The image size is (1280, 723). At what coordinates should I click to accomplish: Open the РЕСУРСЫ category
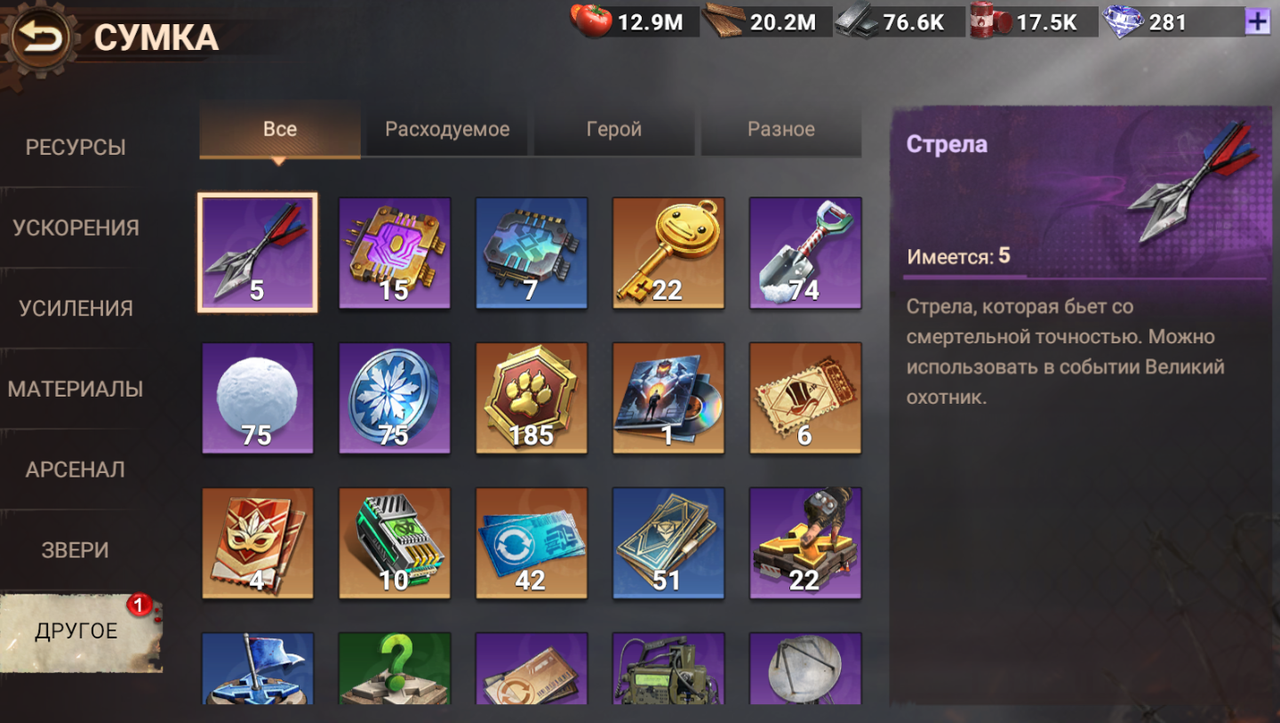(x=76, y=148)
